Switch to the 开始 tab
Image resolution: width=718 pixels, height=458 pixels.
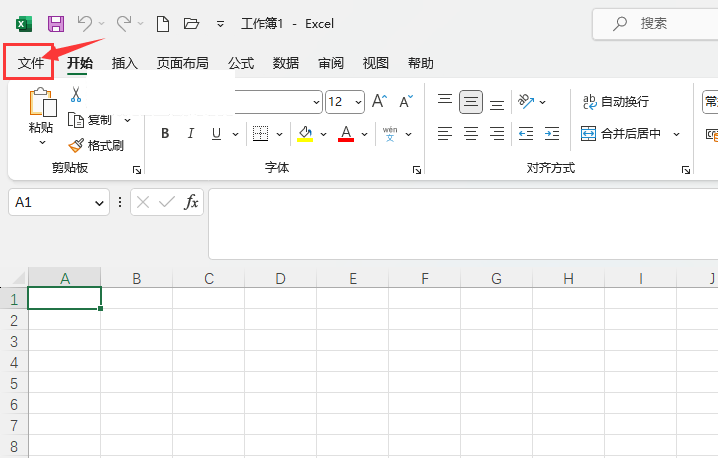click(x=80, y=63)
